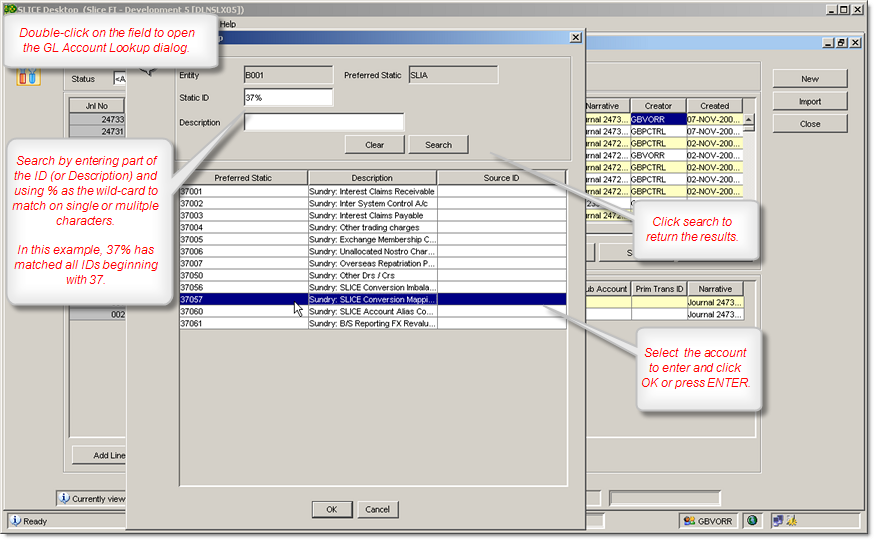Click the Ready info icon in status bar

point(15,521)
